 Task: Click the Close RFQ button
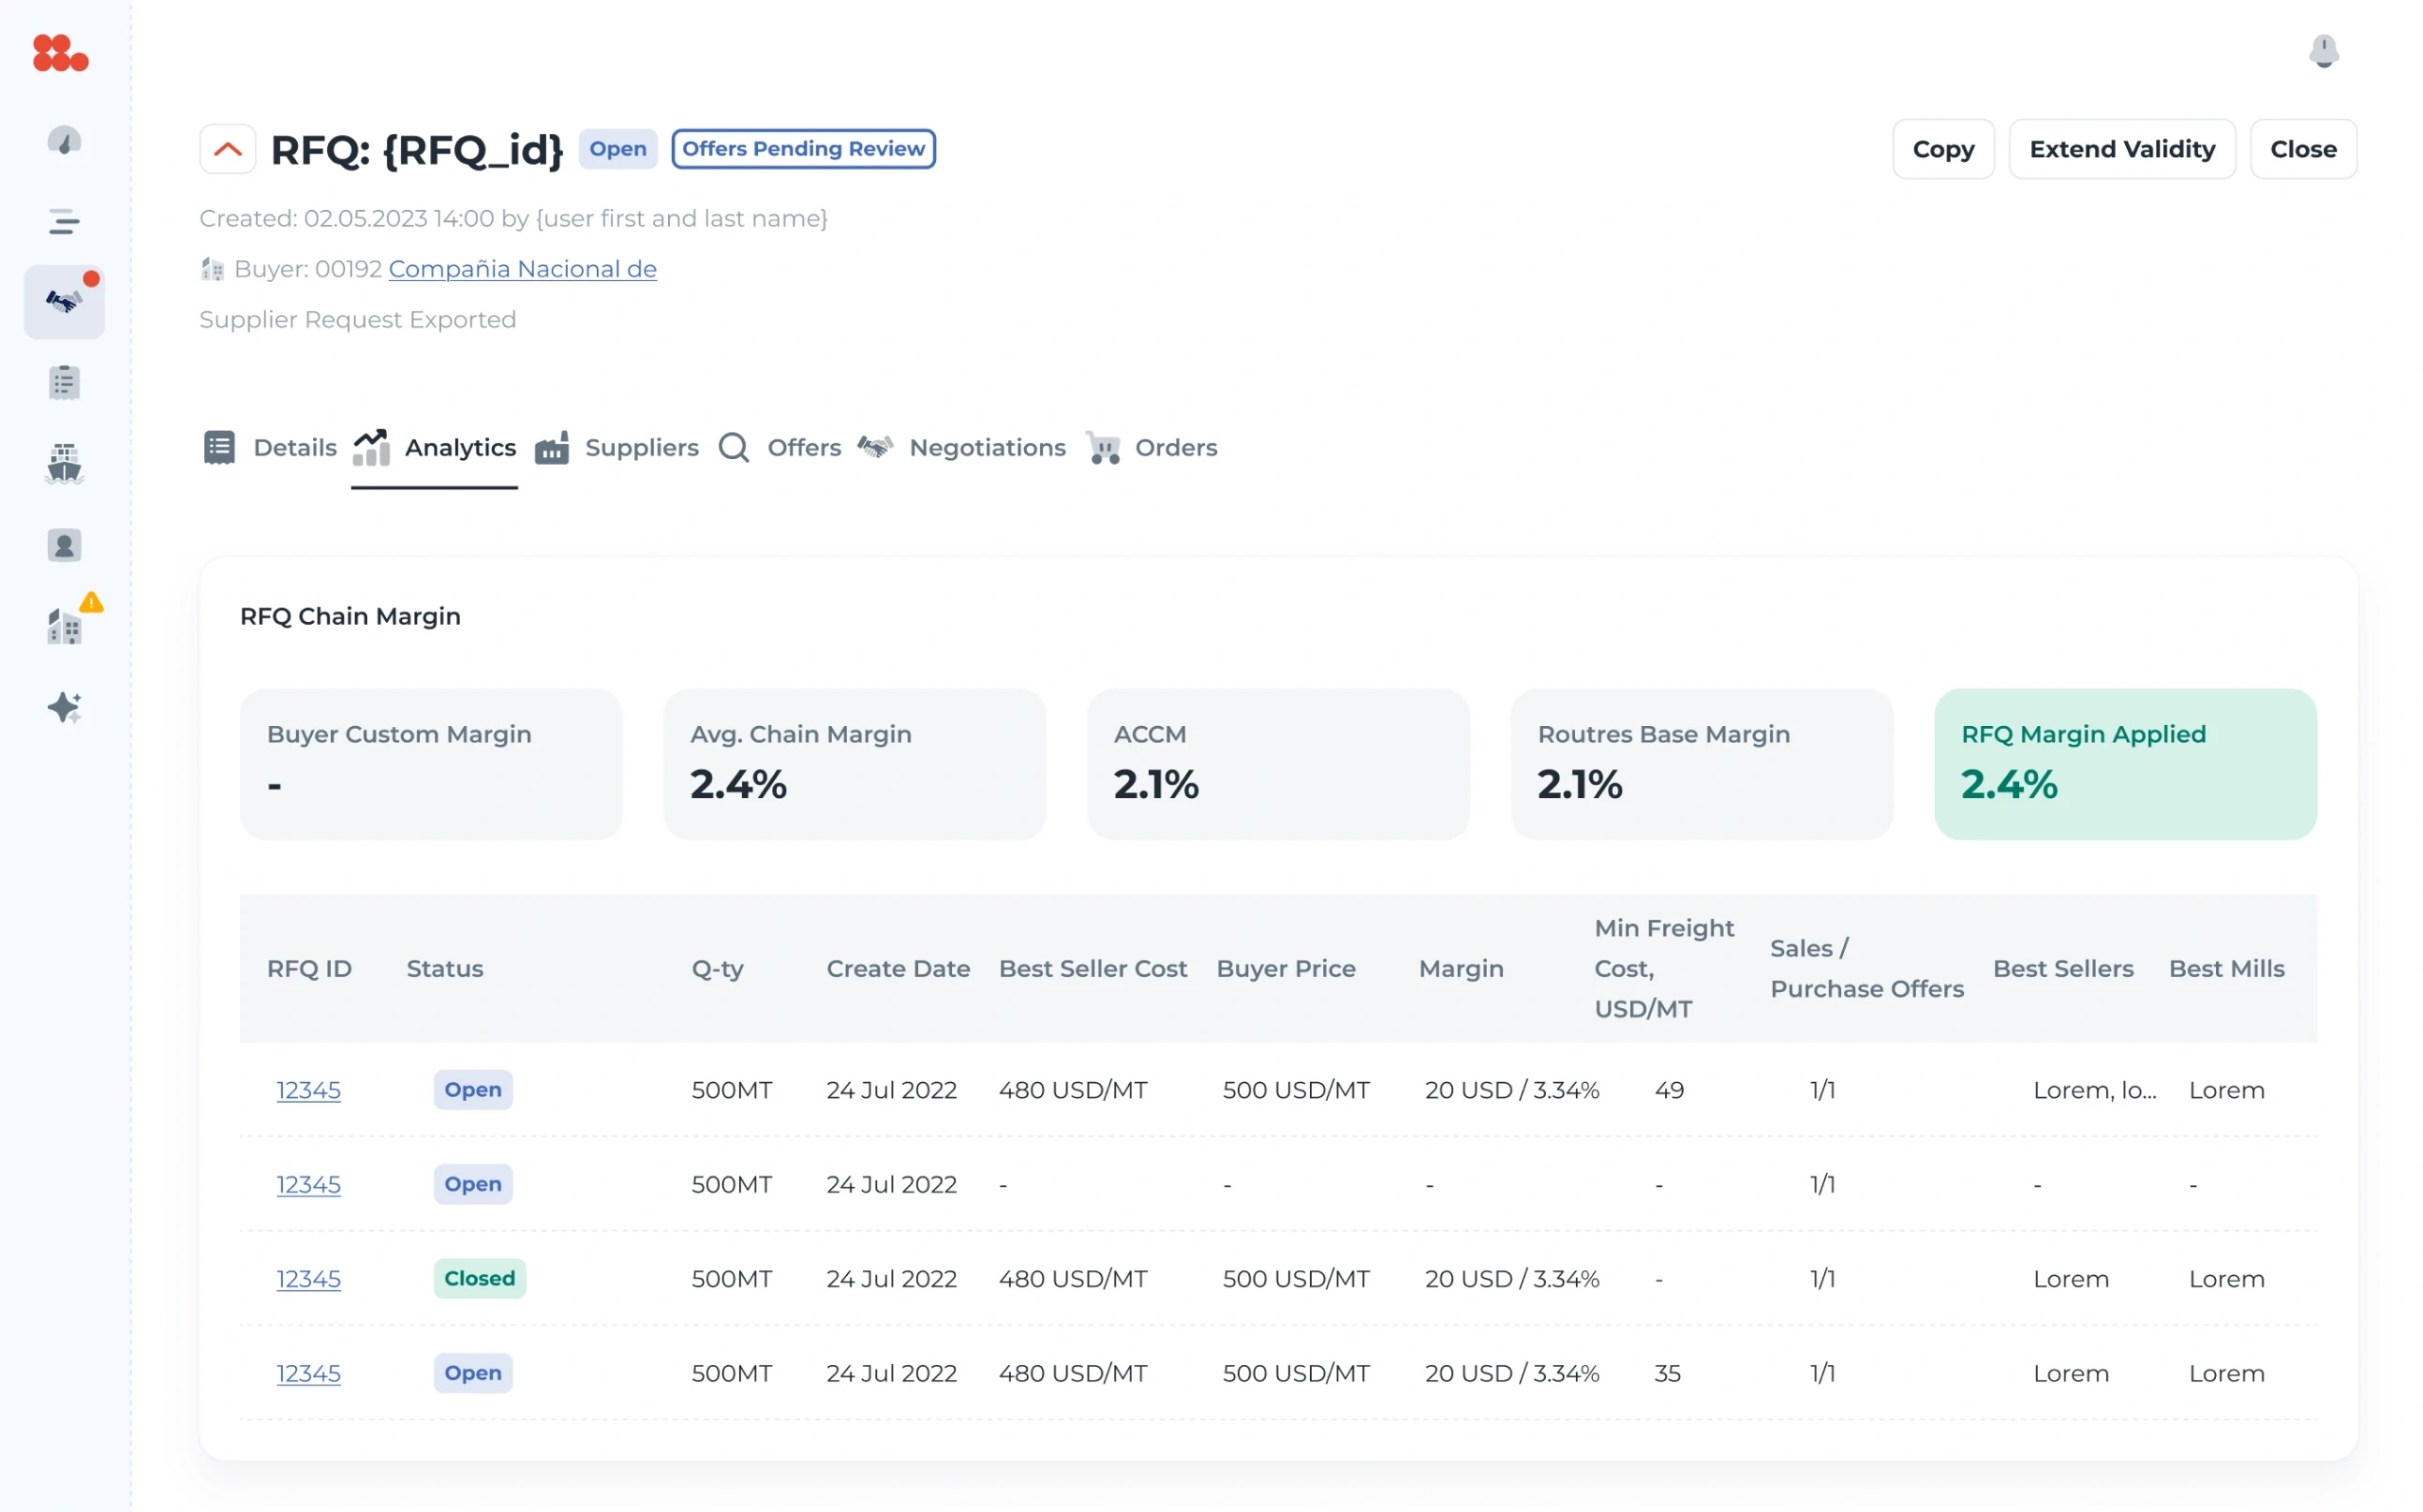tap(2303, 149)
